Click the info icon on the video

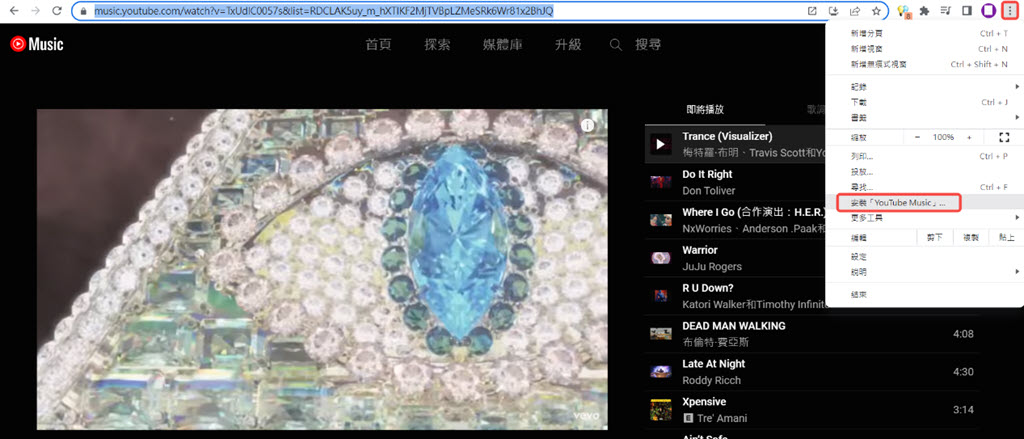pyautogui.click(x=588, y=125)
